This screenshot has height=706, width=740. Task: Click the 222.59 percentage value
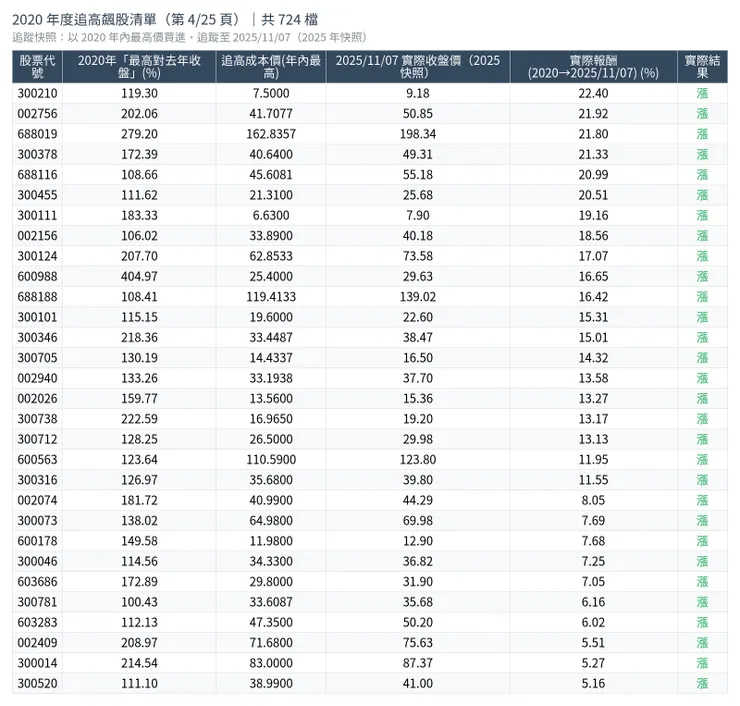point(139,419)
